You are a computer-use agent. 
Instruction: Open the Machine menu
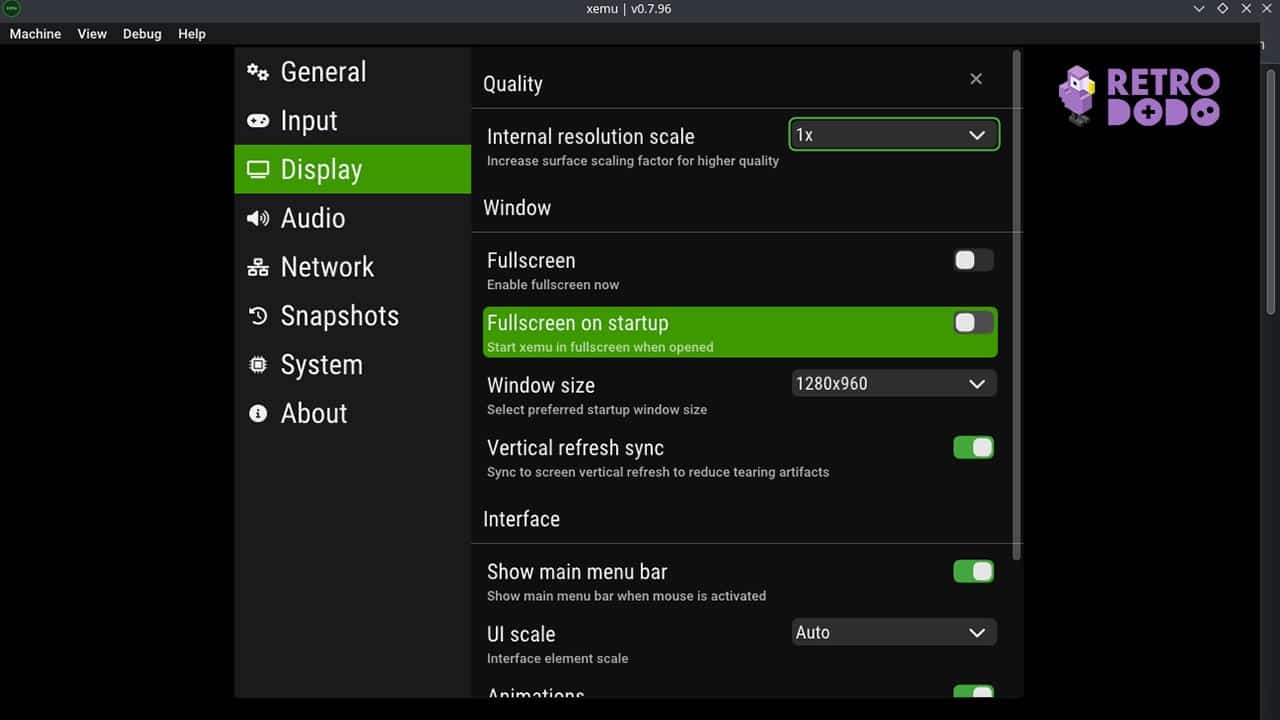coord(35,33)
